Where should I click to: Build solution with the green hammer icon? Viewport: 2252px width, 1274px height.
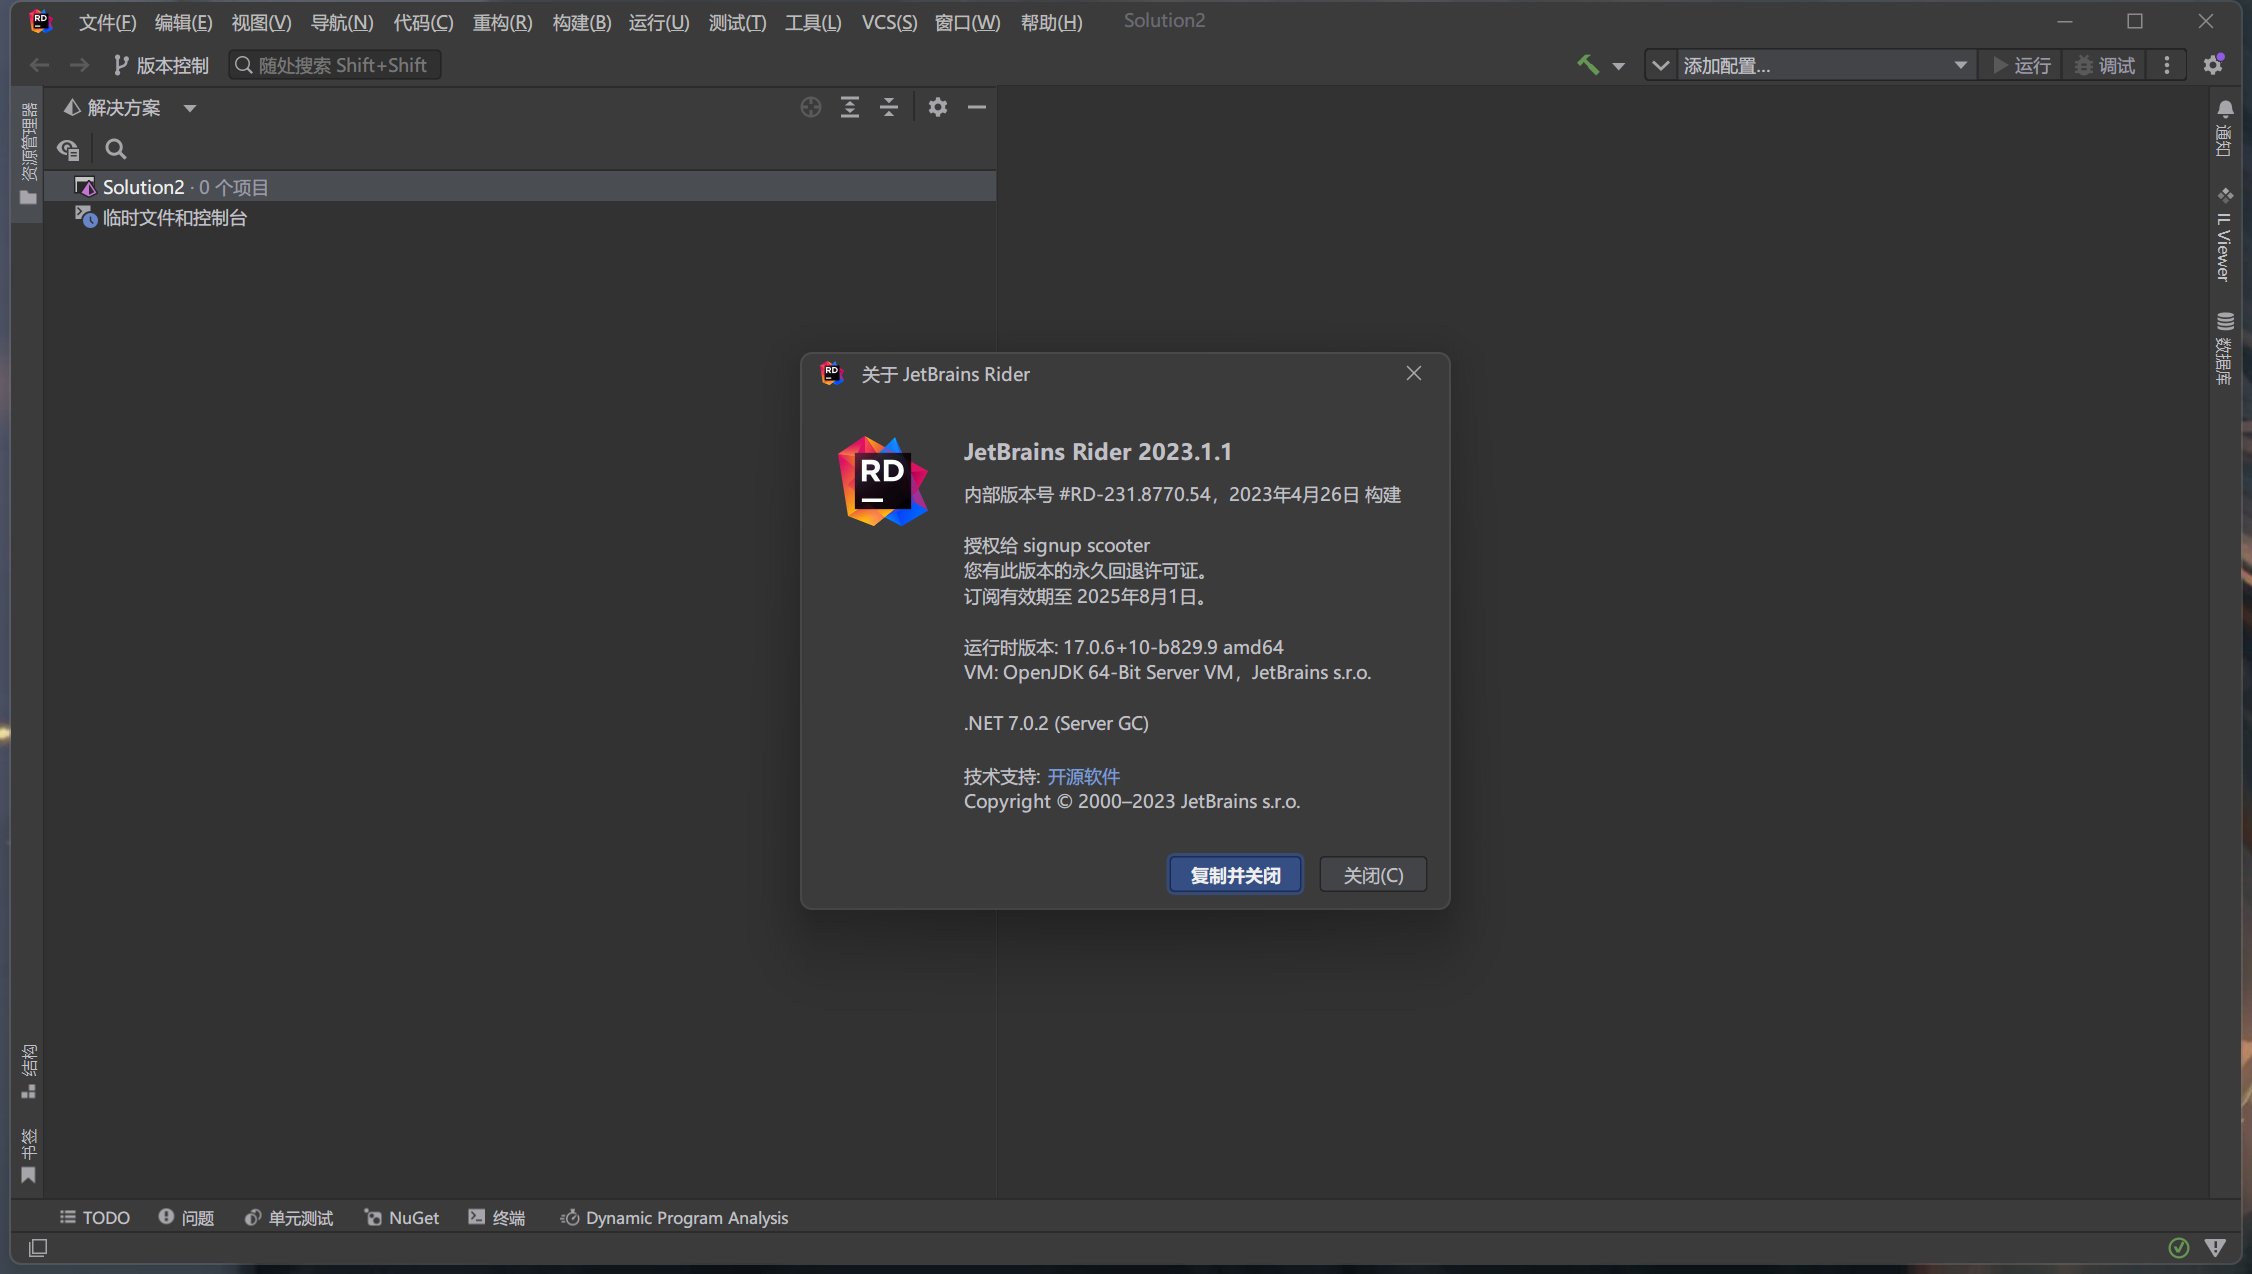pos(1587,65)
